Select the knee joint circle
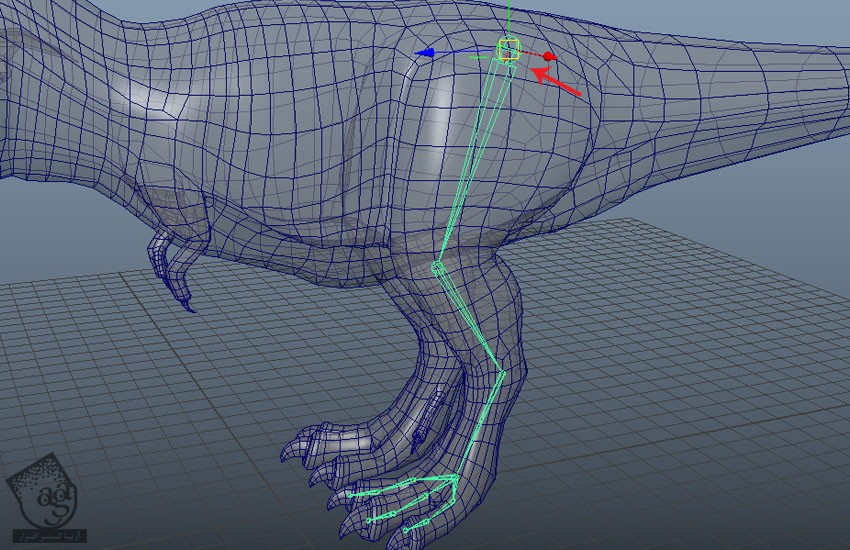 [x=437, y=268]
